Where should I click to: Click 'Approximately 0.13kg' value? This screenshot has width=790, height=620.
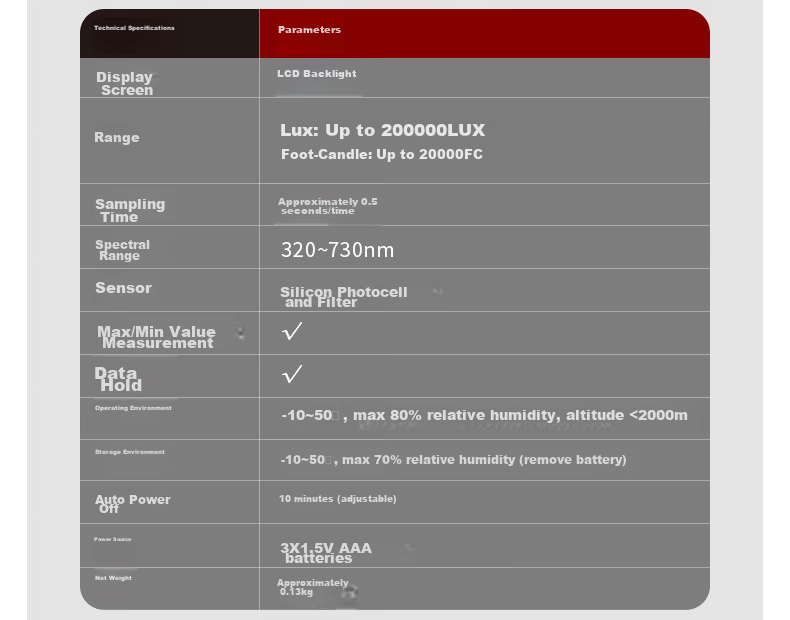pos(312,587)
